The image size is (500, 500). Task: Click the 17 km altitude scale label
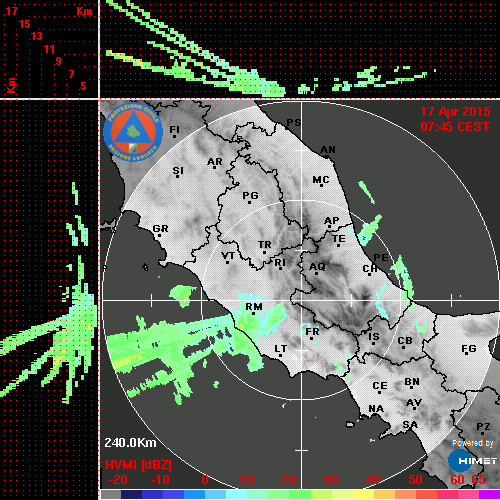11,11
